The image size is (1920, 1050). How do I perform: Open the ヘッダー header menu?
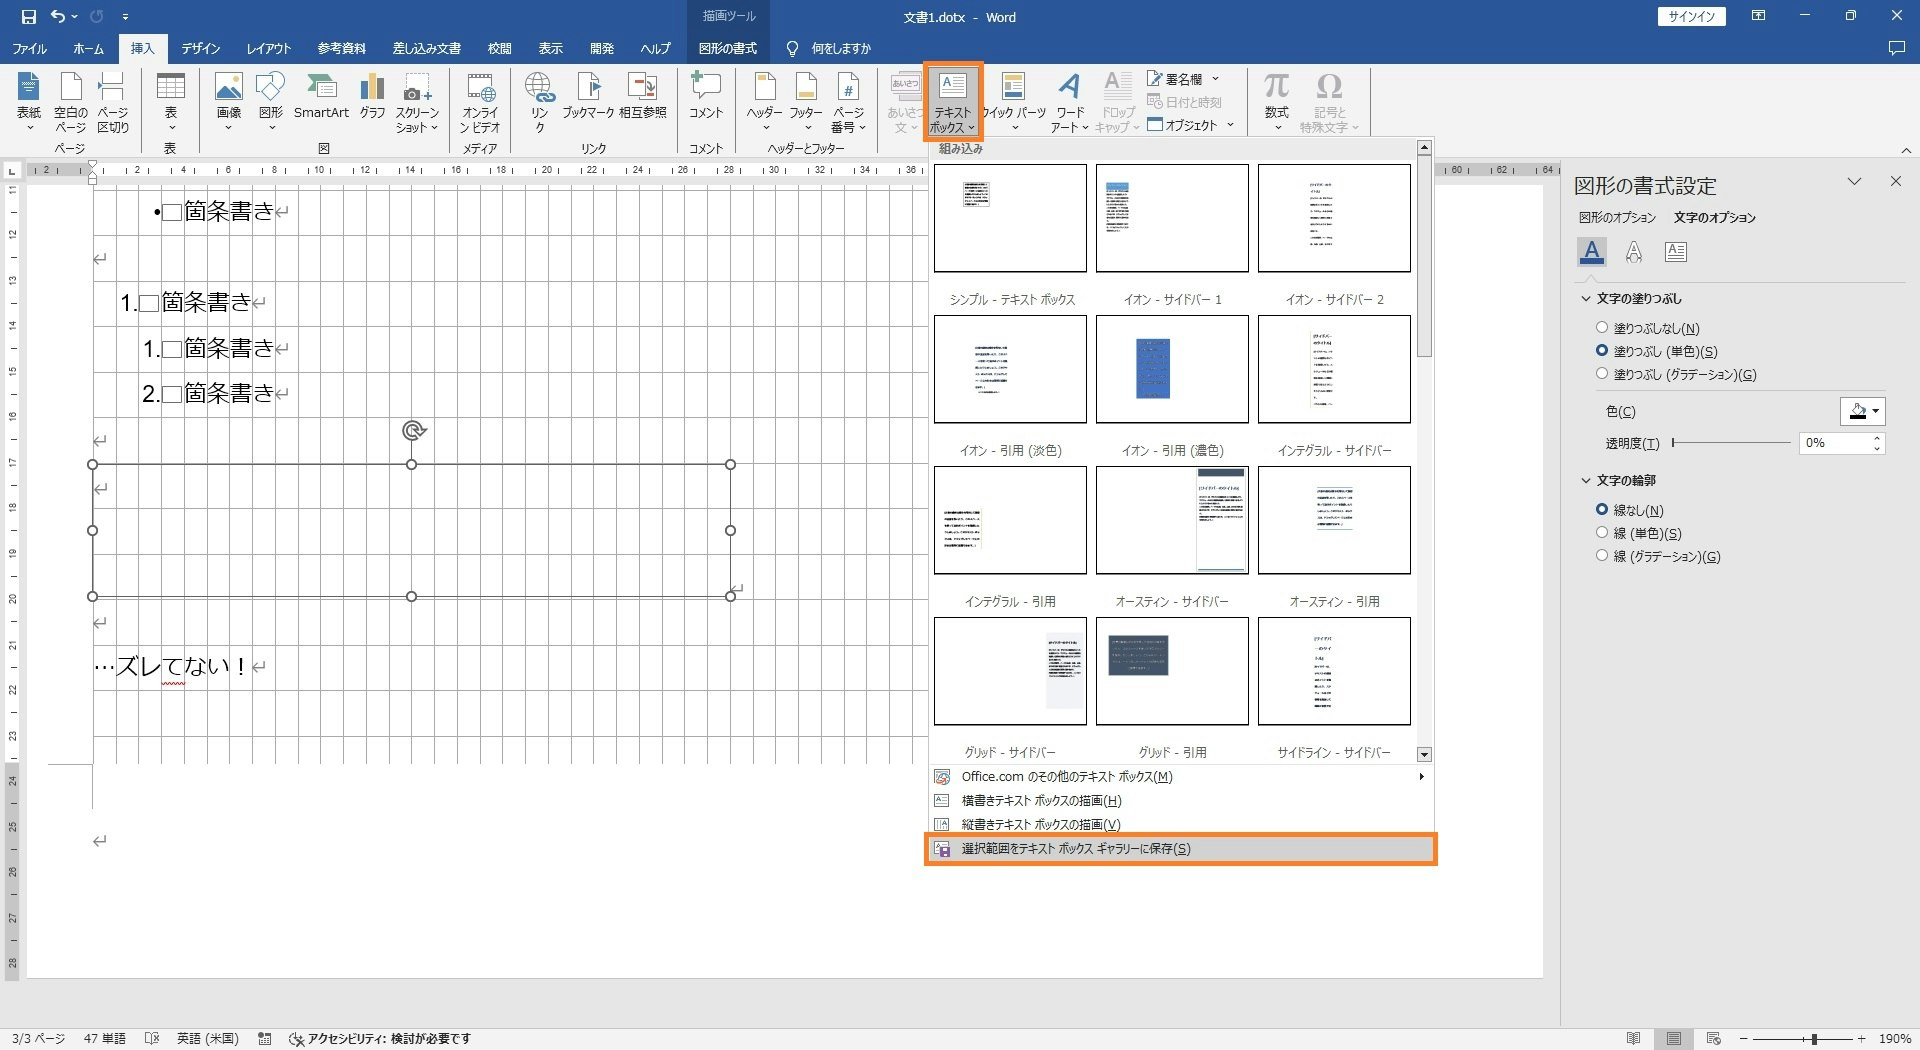pos(764,102)
